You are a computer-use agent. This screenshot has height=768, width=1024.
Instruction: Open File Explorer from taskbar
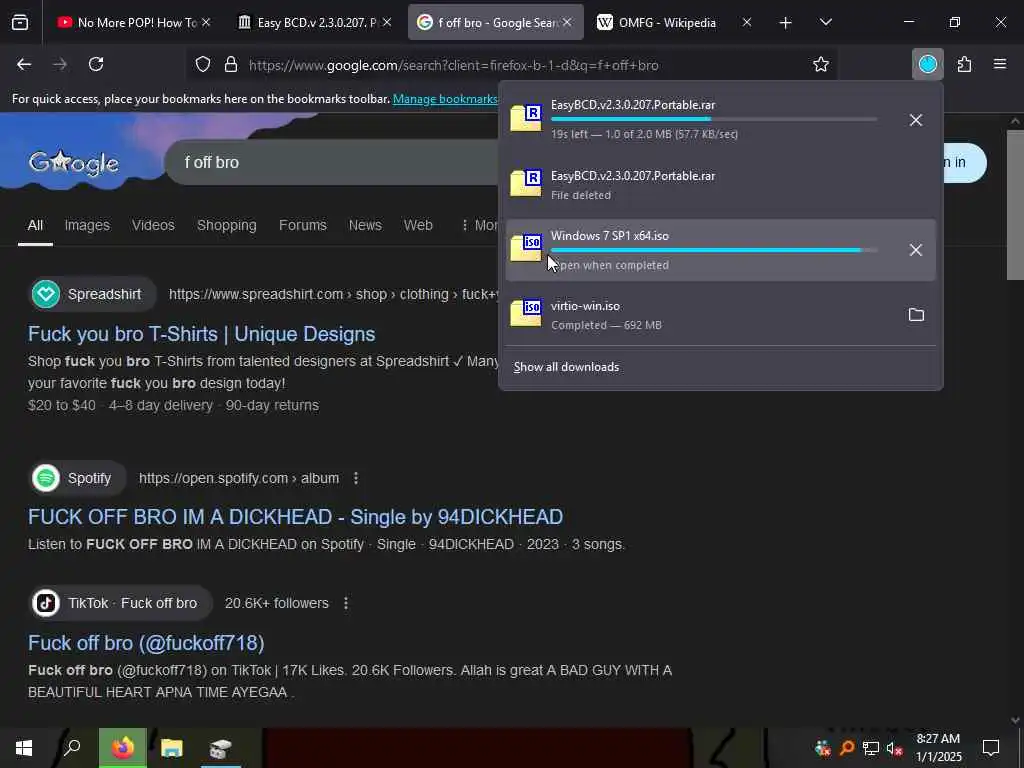pyautogui.click(x=172, y=748)
